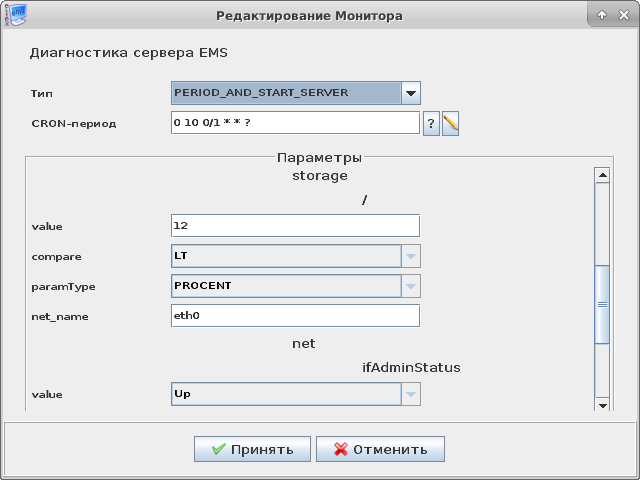Expand the Тип dropdown arrow

(411, 93)
